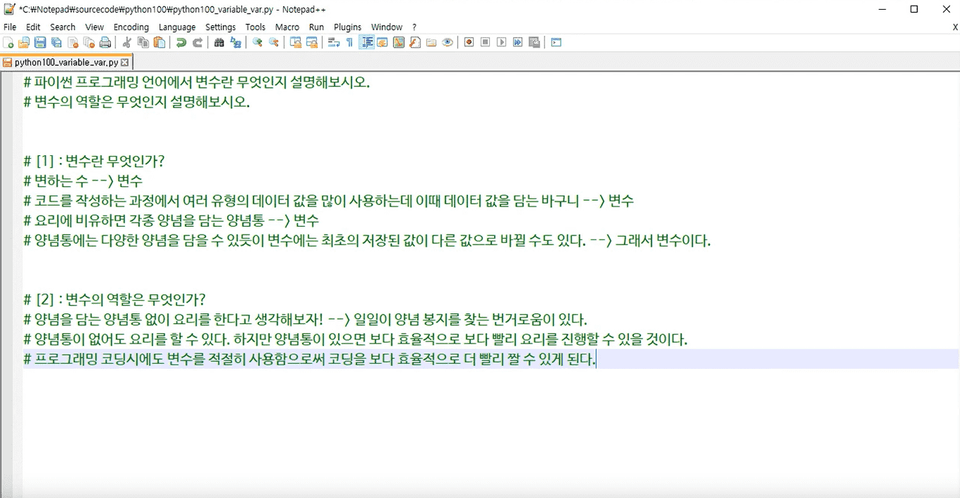Open the File menu
Viewport: 960px width, 498px height.
point(10,27)
